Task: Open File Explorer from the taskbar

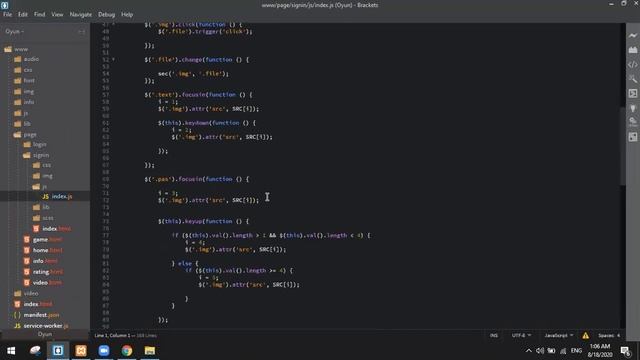Action: tap(150, 351)
